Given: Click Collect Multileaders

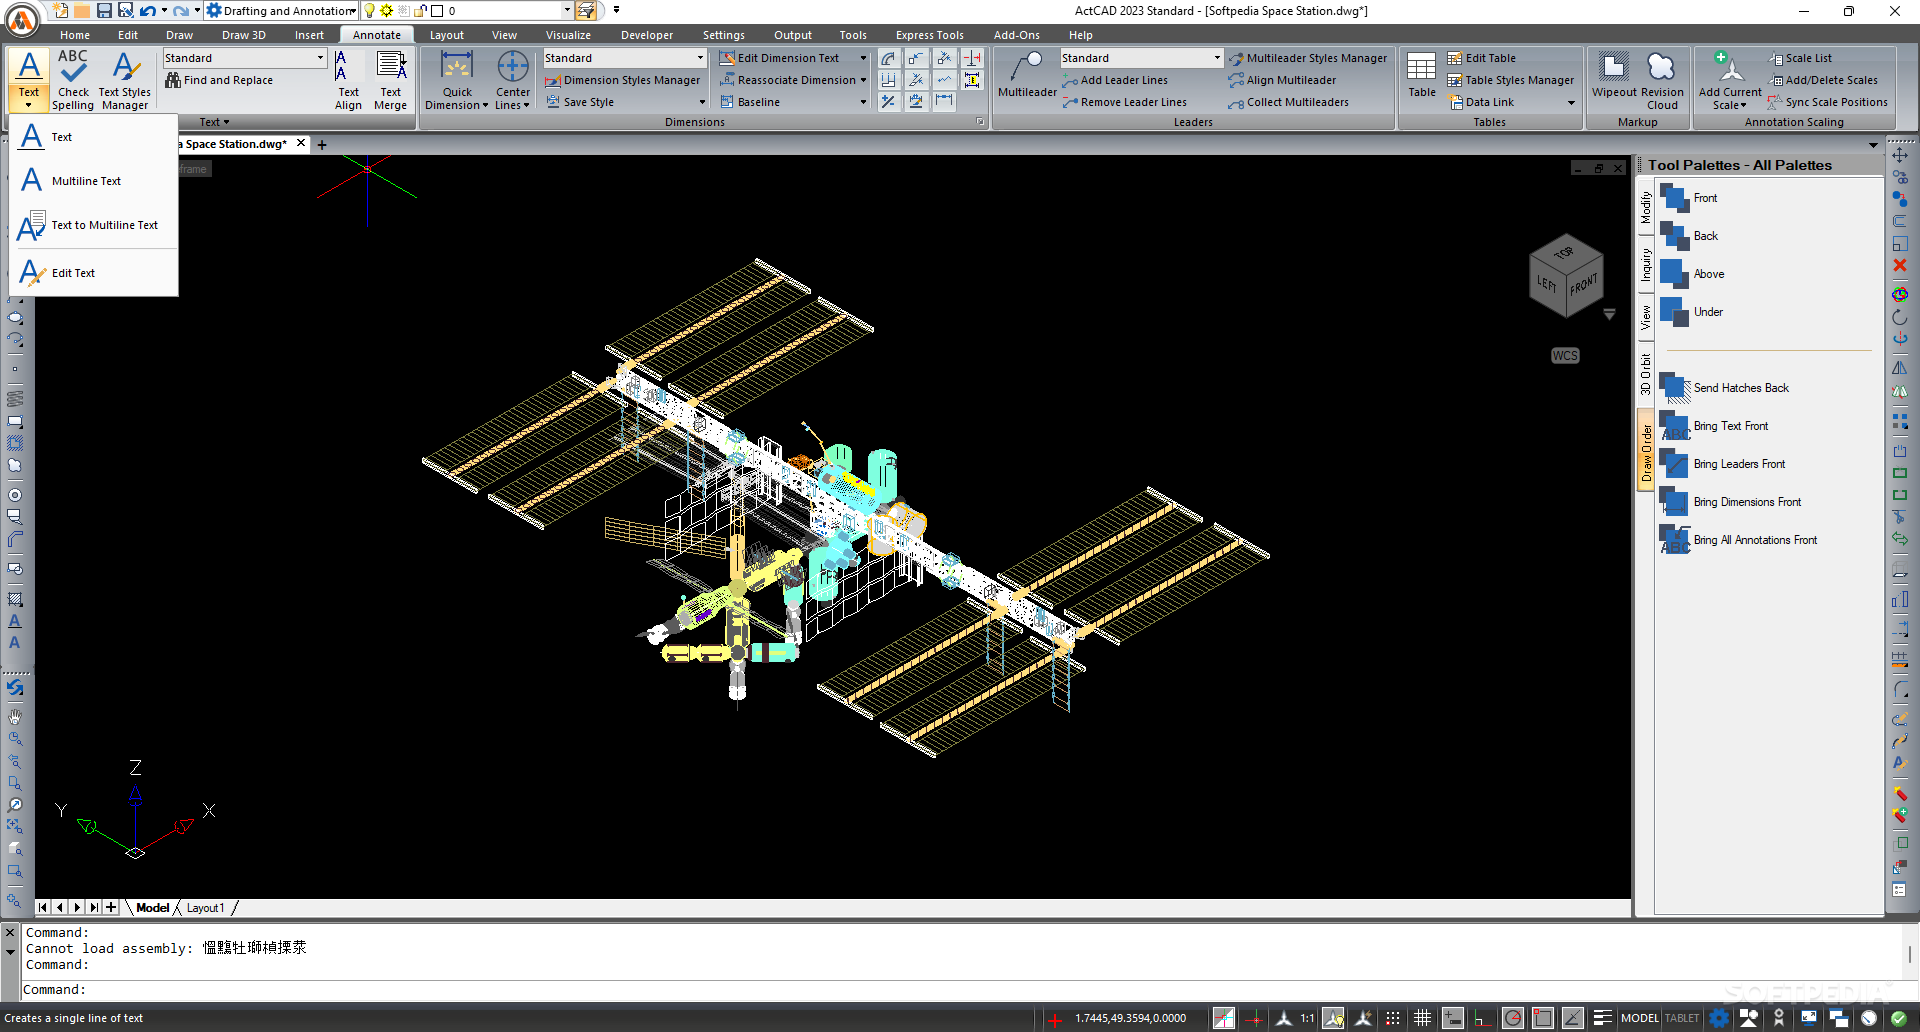Looking at the screenshot, I should [1289, 102].
